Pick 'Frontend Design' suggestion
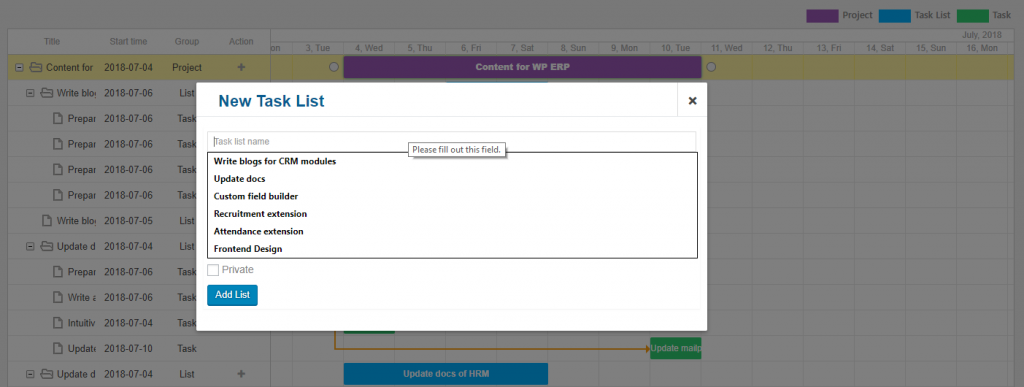The height and width of the screenshot is (387, 1024). pyautogui.click(x=248, y=249)
